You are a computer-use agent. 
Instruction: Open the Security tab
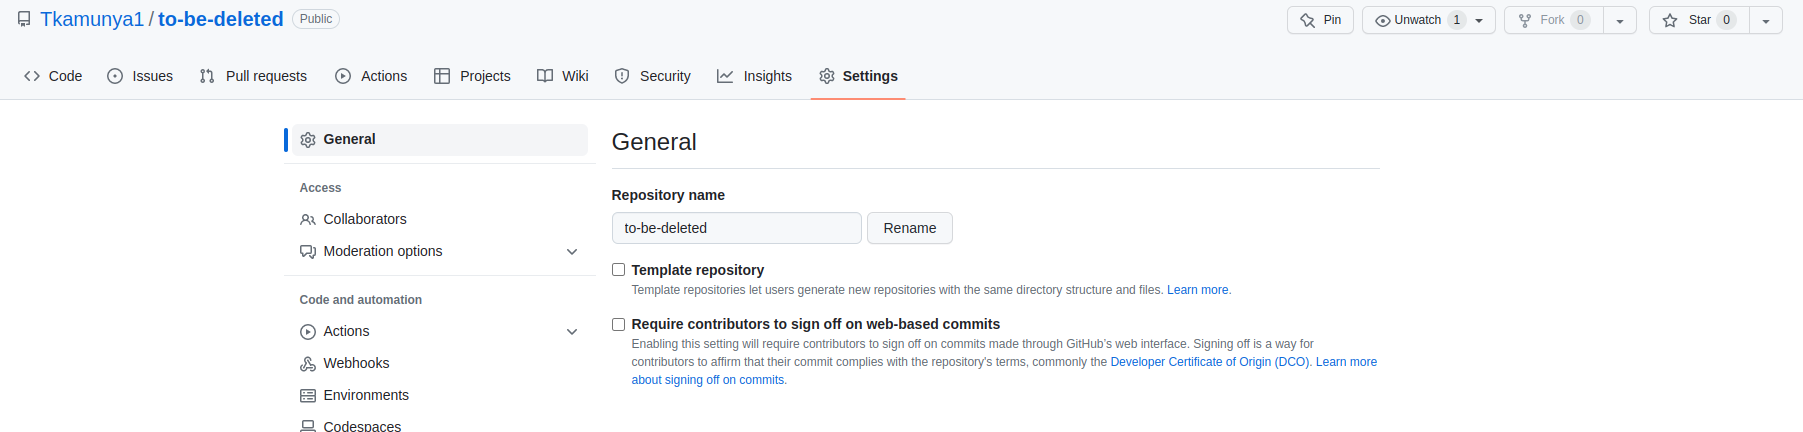coord(652,76)
